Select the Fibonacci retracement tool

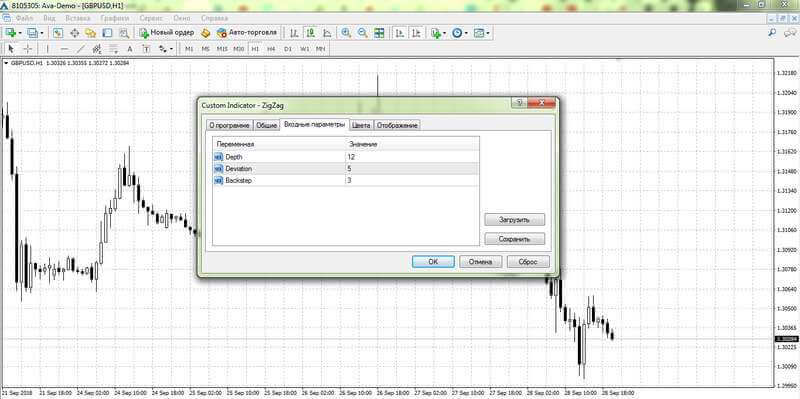click(x=113, y=49)
